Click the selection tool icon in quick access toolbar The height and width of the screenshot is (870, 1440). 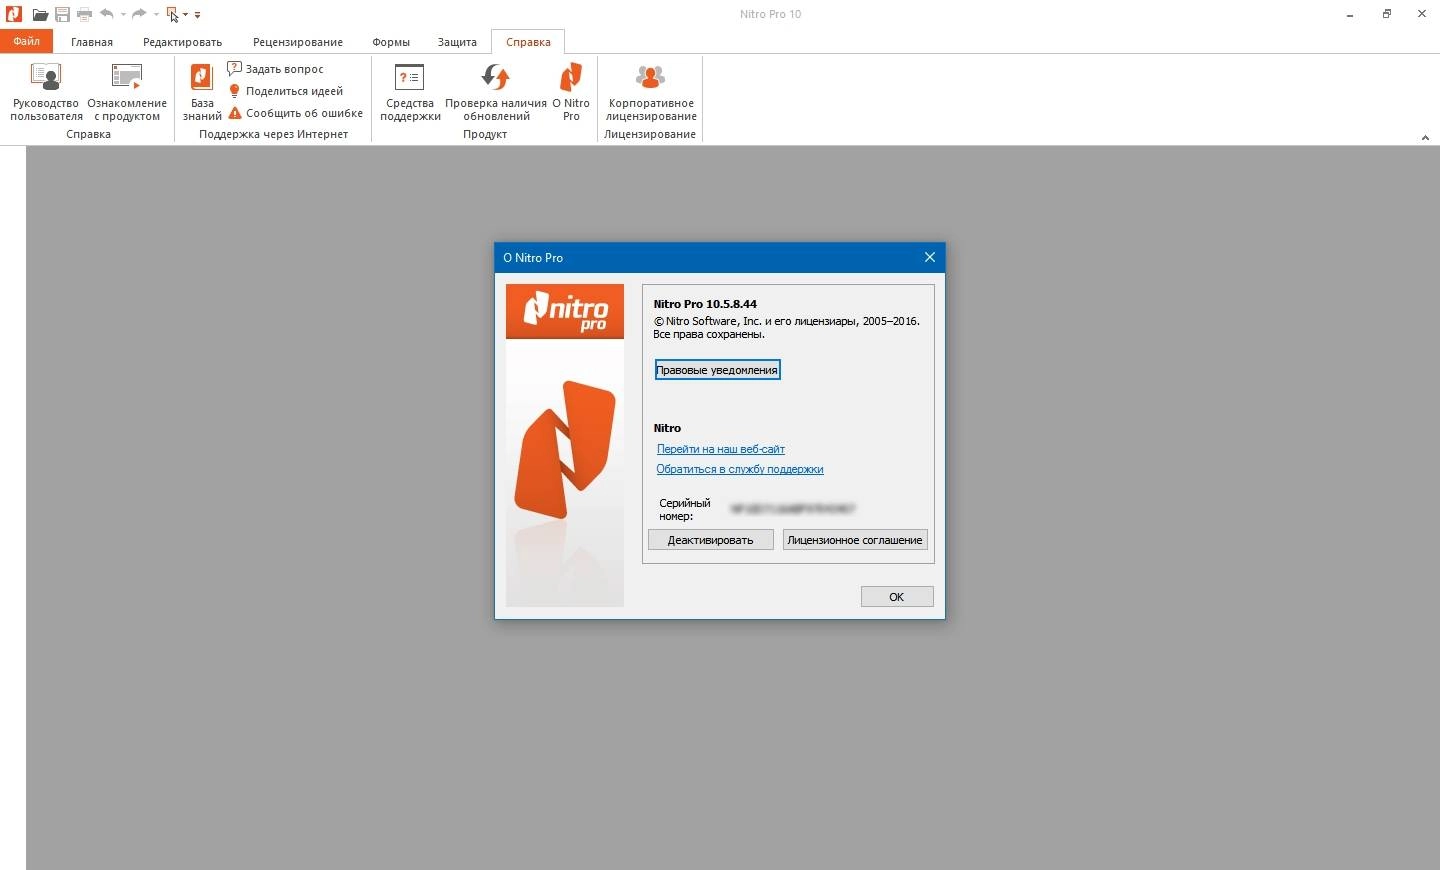pyautogui.click(x=173, y=15)
